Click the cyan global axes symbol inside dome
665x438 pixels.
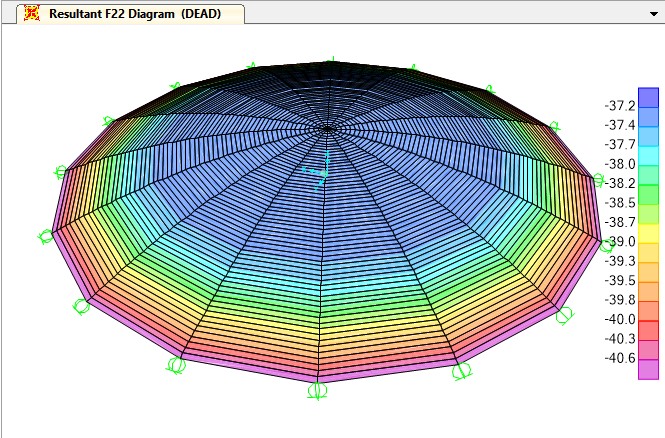[317, 171]
